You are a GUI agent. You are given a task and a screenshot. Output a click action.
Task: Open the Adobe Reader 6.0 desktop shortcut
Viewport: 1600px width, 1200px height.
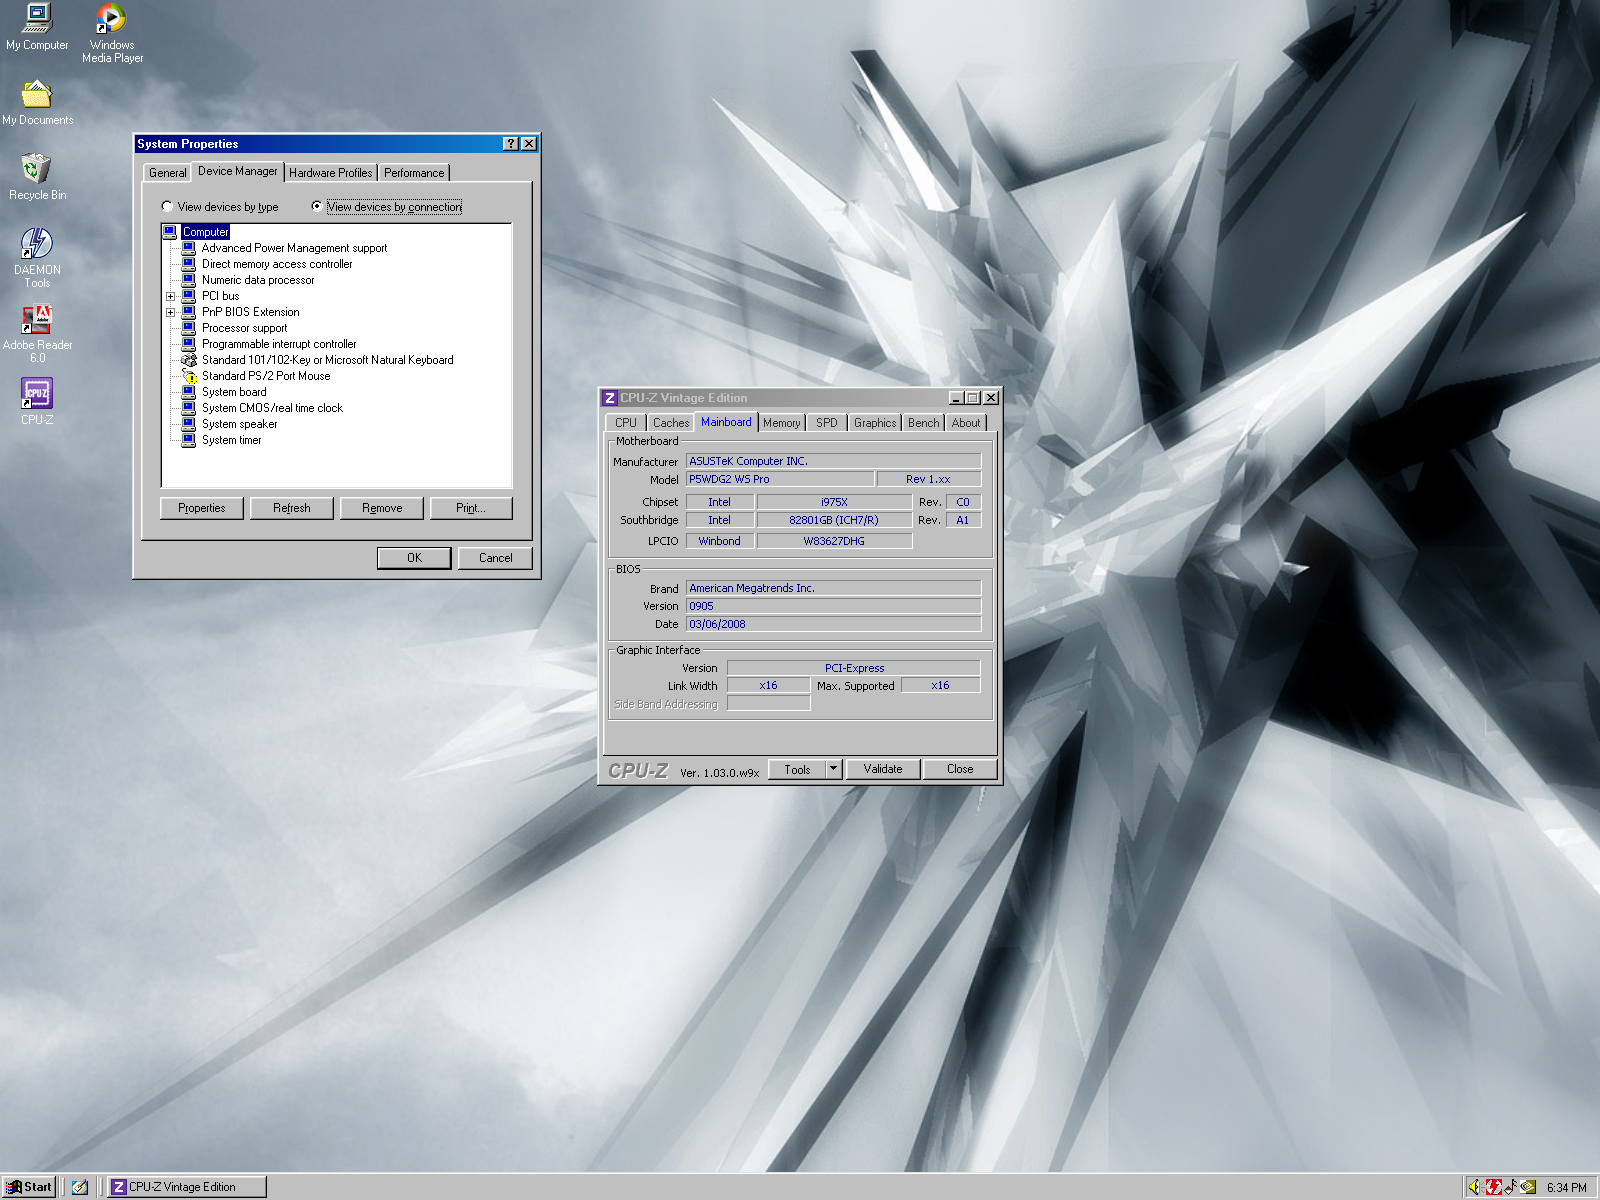(37, 320)
